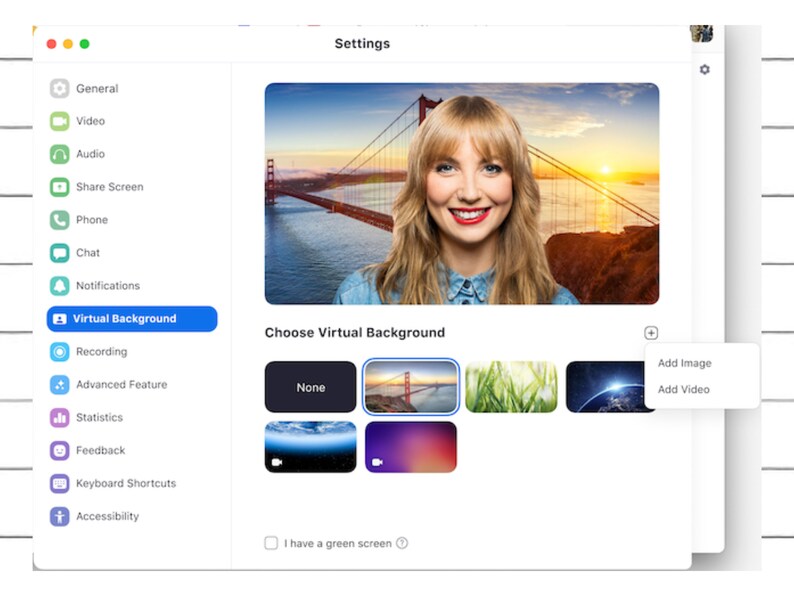
Task: Open the Chat settings section
Action: click(x=88, y=253)
